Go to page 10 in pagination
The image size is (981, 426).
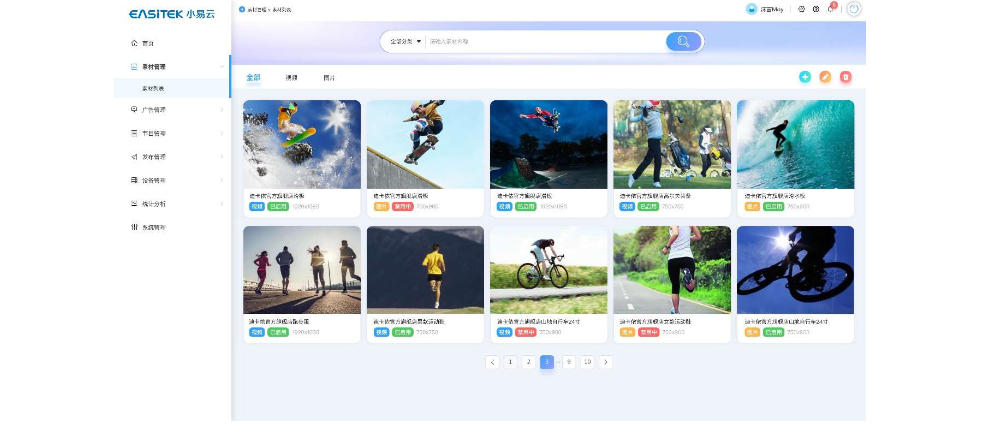[x=587, y=362]
